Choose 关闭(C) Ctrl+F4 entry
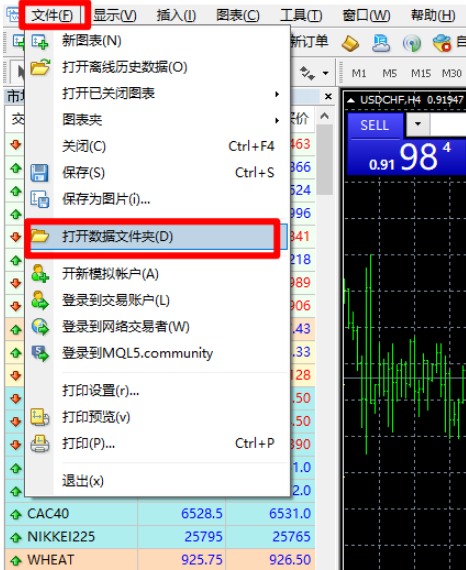The height and width of the screenshot is (570, 466). pos(157,146)
